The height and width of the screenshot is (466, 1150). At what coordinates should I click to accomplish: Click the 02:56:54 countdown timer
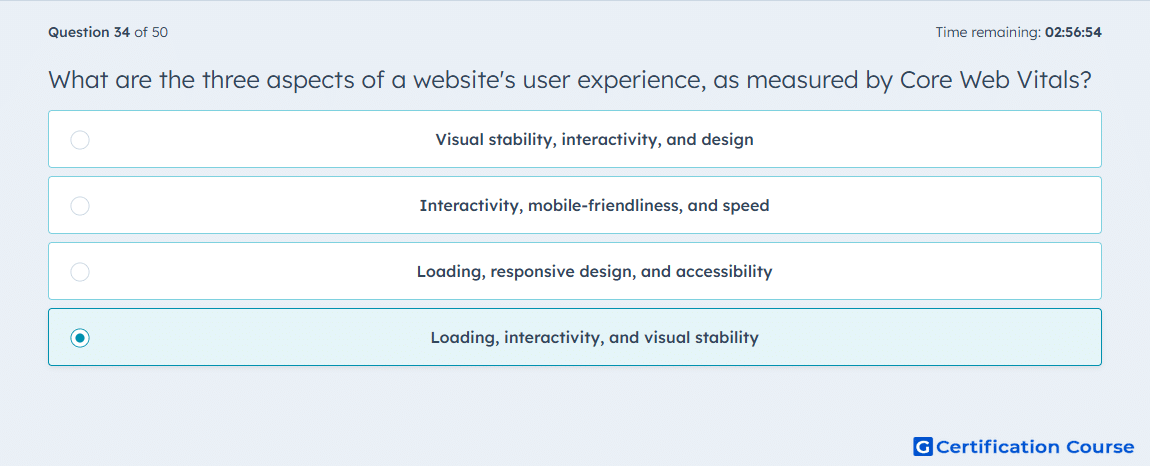click(1074, 32)
